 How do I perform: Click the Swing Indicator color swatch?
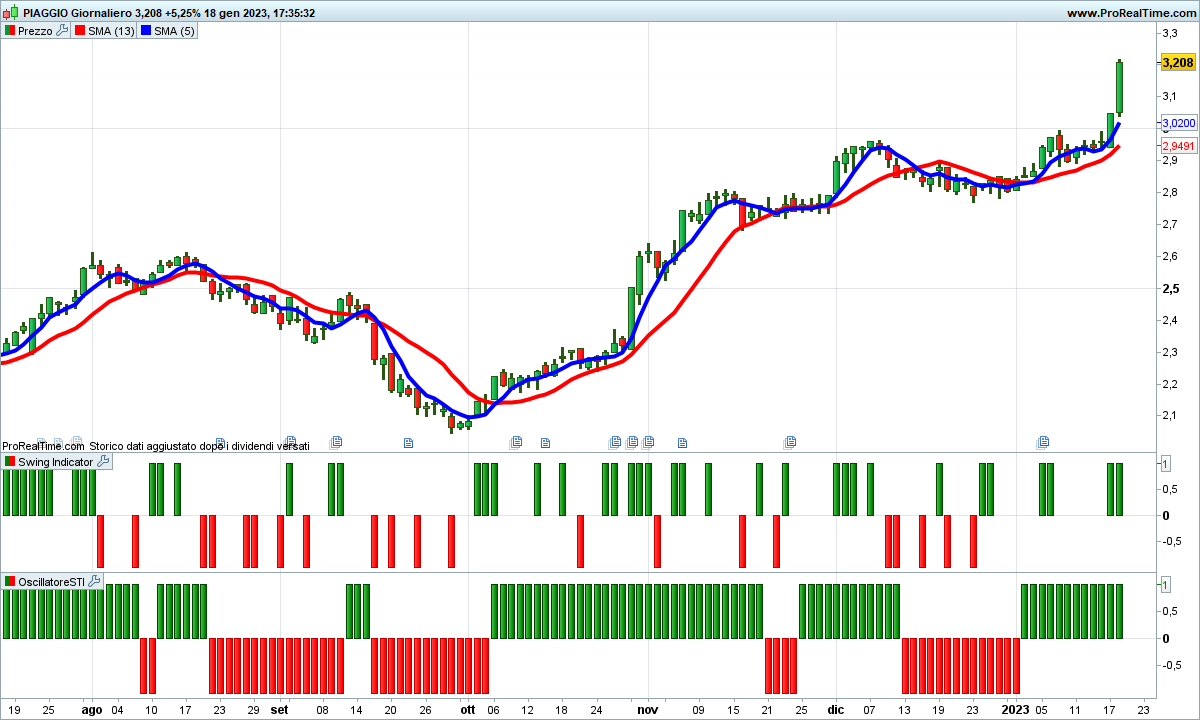tap(10, 462)
